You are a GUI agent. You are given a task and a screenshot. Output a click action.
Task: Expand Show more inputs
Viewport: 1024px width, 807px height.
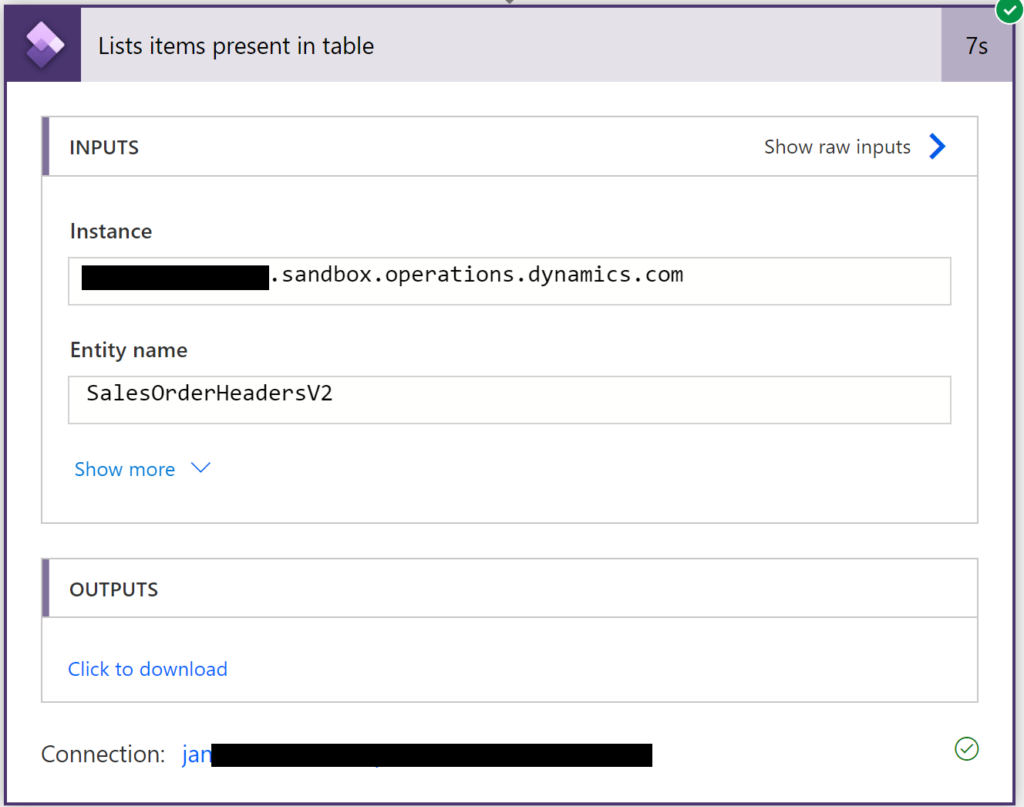coord(125,469)
